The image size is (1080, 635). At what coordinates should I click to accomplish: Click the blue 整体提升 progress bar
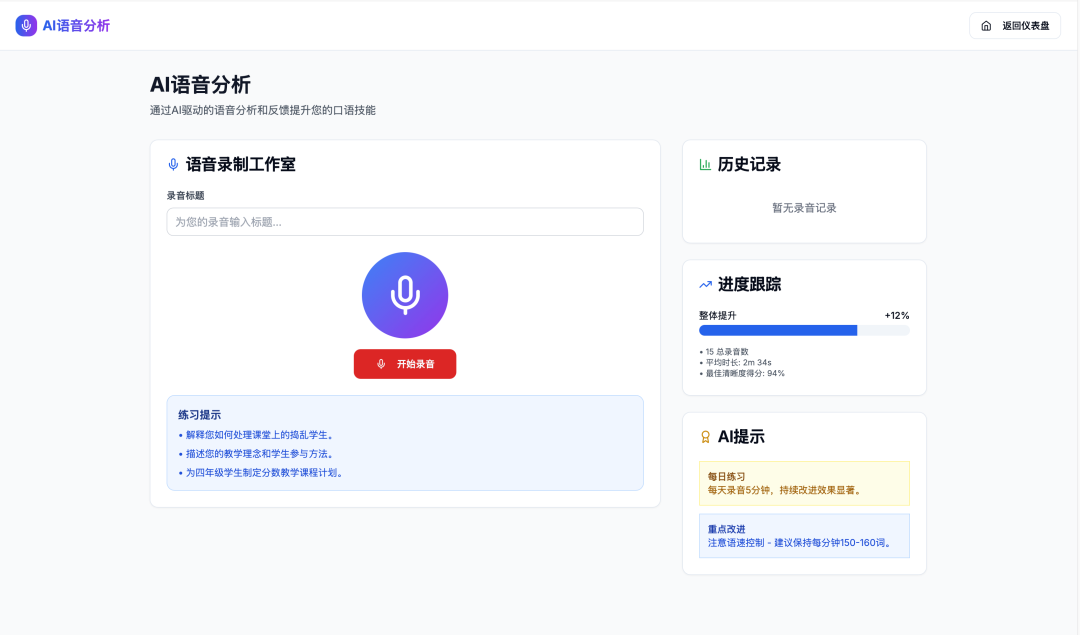point(778,330)
